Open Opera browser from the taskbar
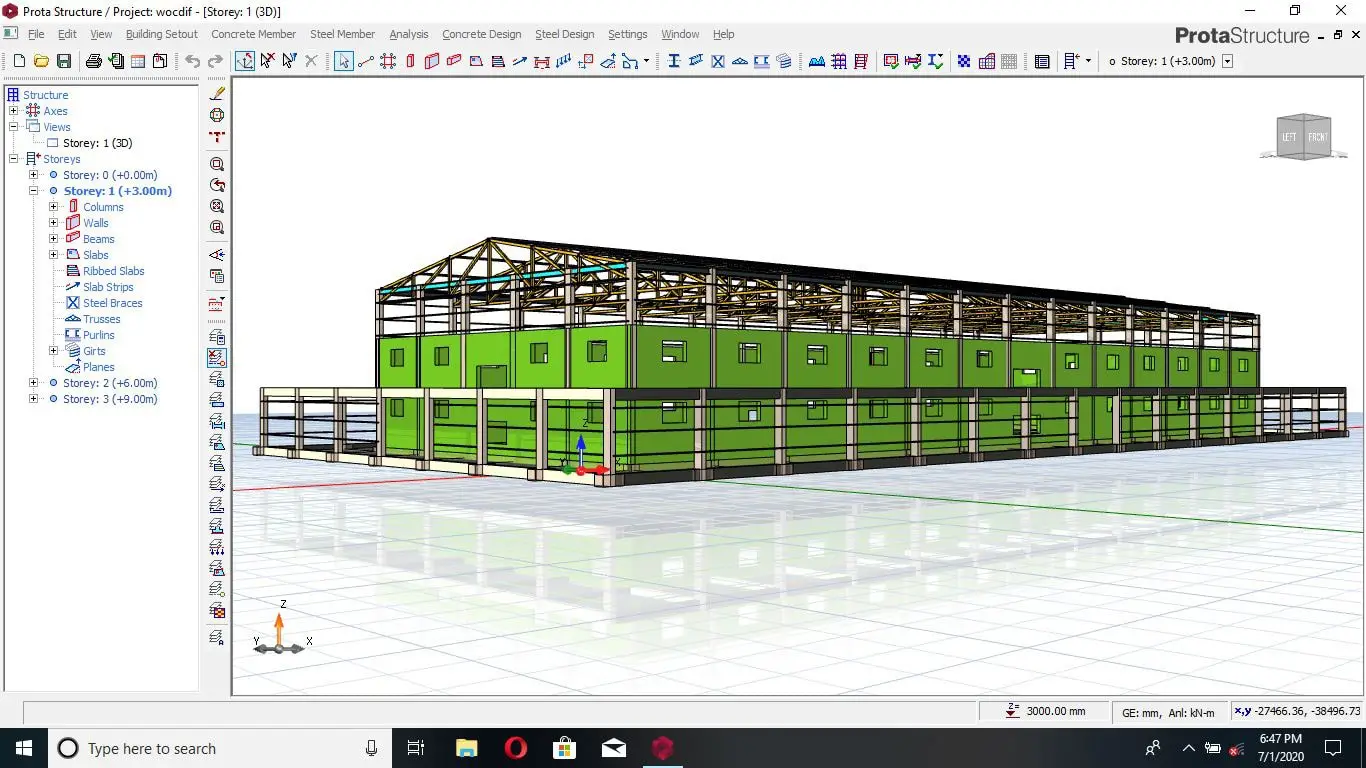The height and width of the screenshot is (768, 1366). (516, 748)
